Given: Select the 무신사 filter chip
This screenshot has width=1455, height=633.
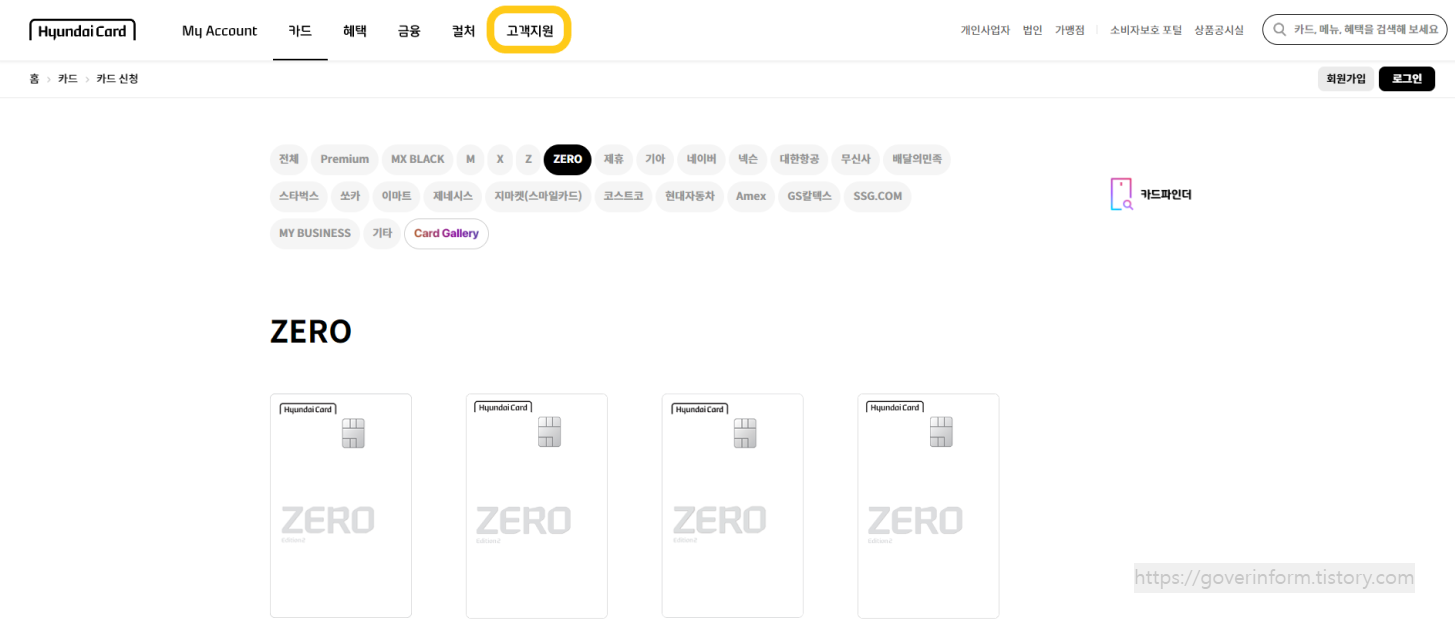Looking at the screenshot, I should click(855, 159).
